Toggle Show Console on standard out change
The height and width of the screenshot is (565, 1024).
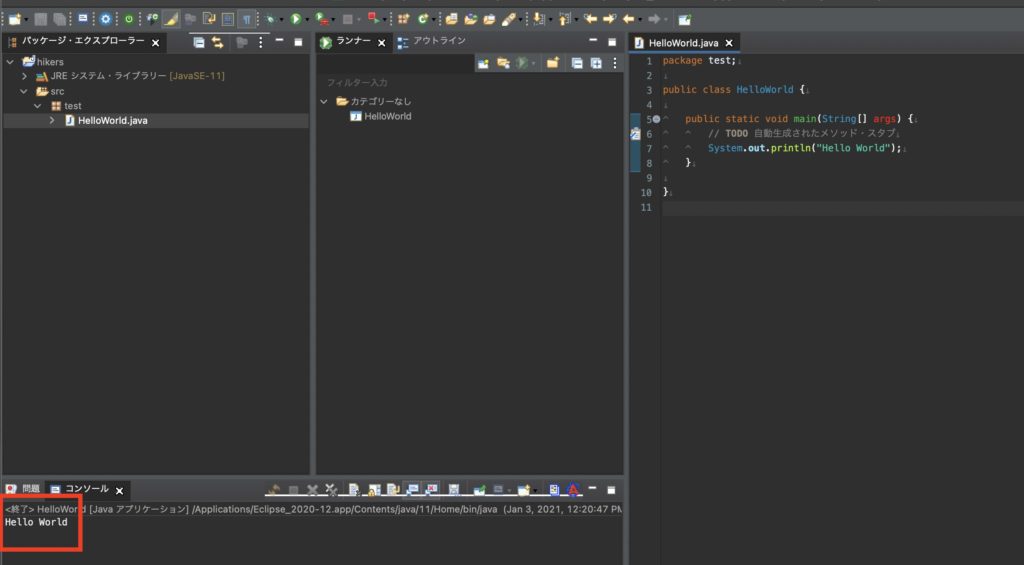(x=413, y=490)
